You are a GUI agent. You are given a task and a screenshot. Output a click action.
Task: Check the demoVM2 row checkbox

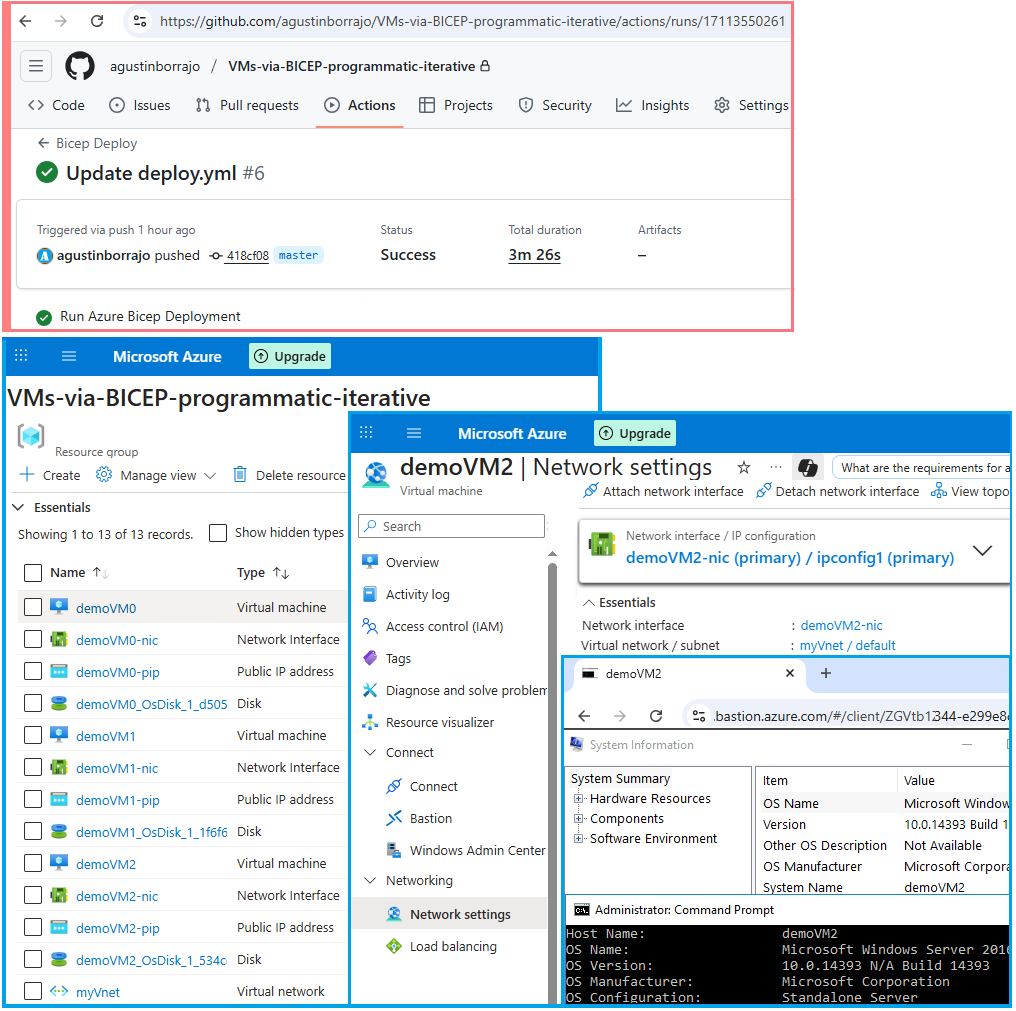click(32, 863)
